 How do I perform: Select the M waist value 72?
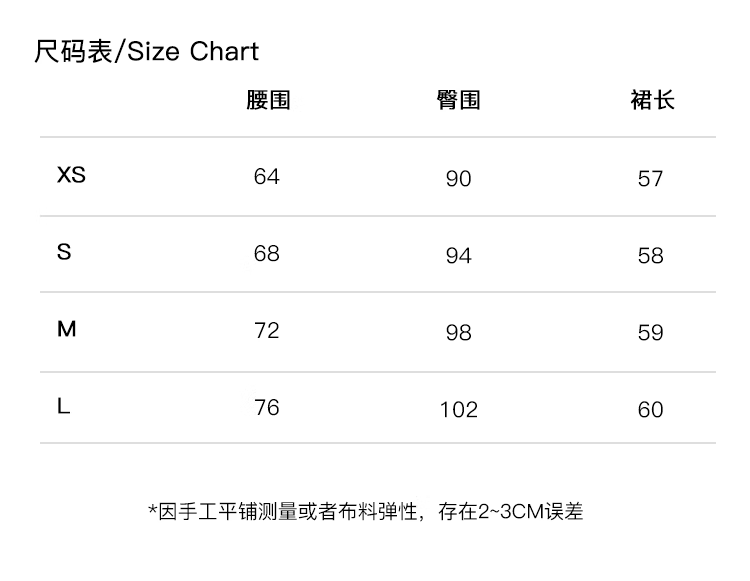click(267, 331)
